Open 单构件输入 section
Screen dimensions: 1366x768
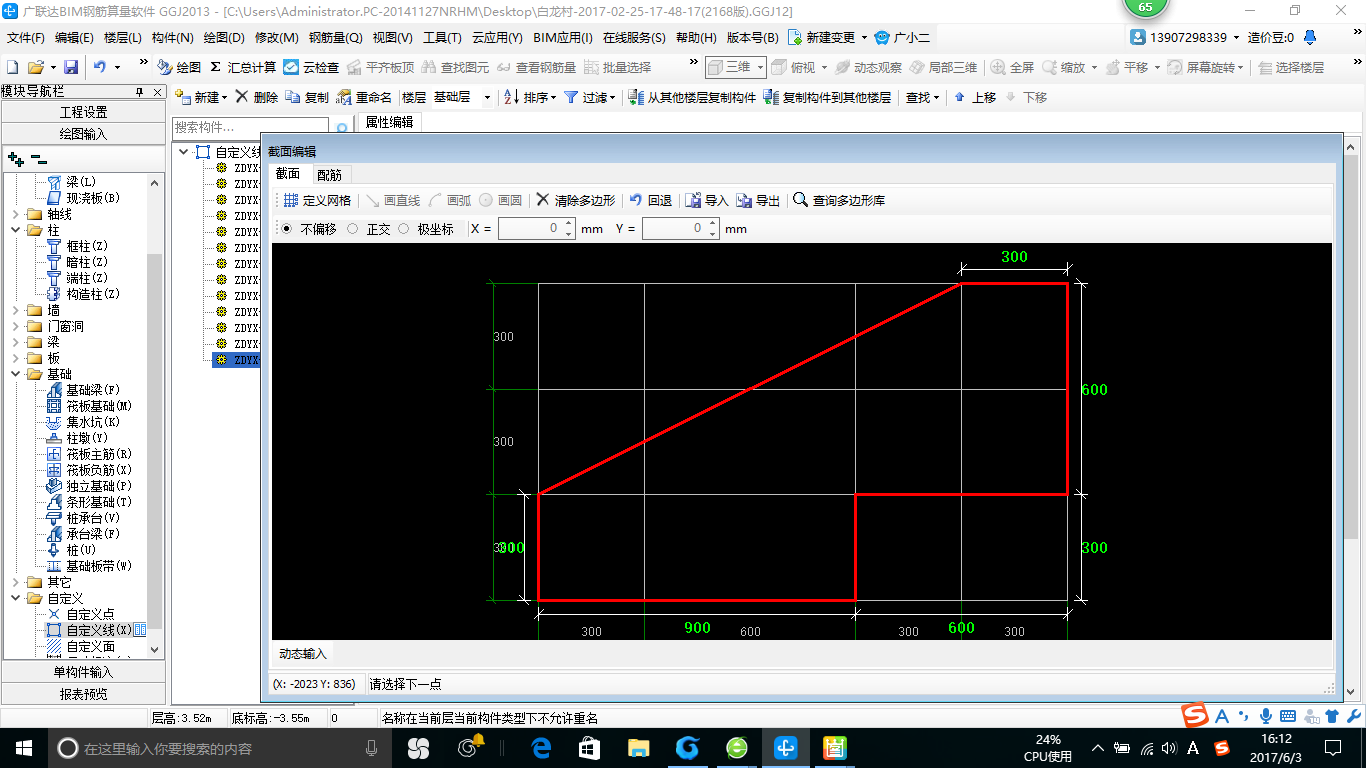click(x=83, y=672)
